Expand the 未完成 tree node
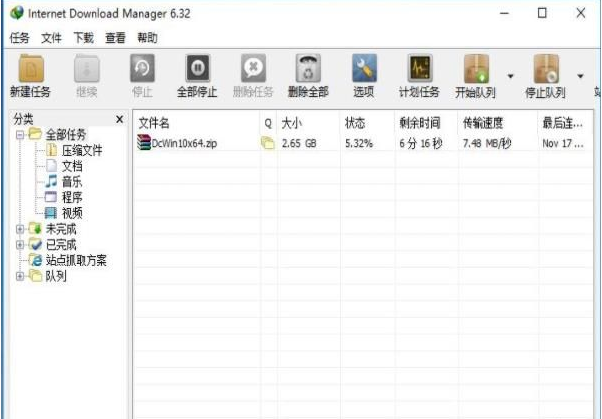This screenshot has width=602, height=419. 20,229
